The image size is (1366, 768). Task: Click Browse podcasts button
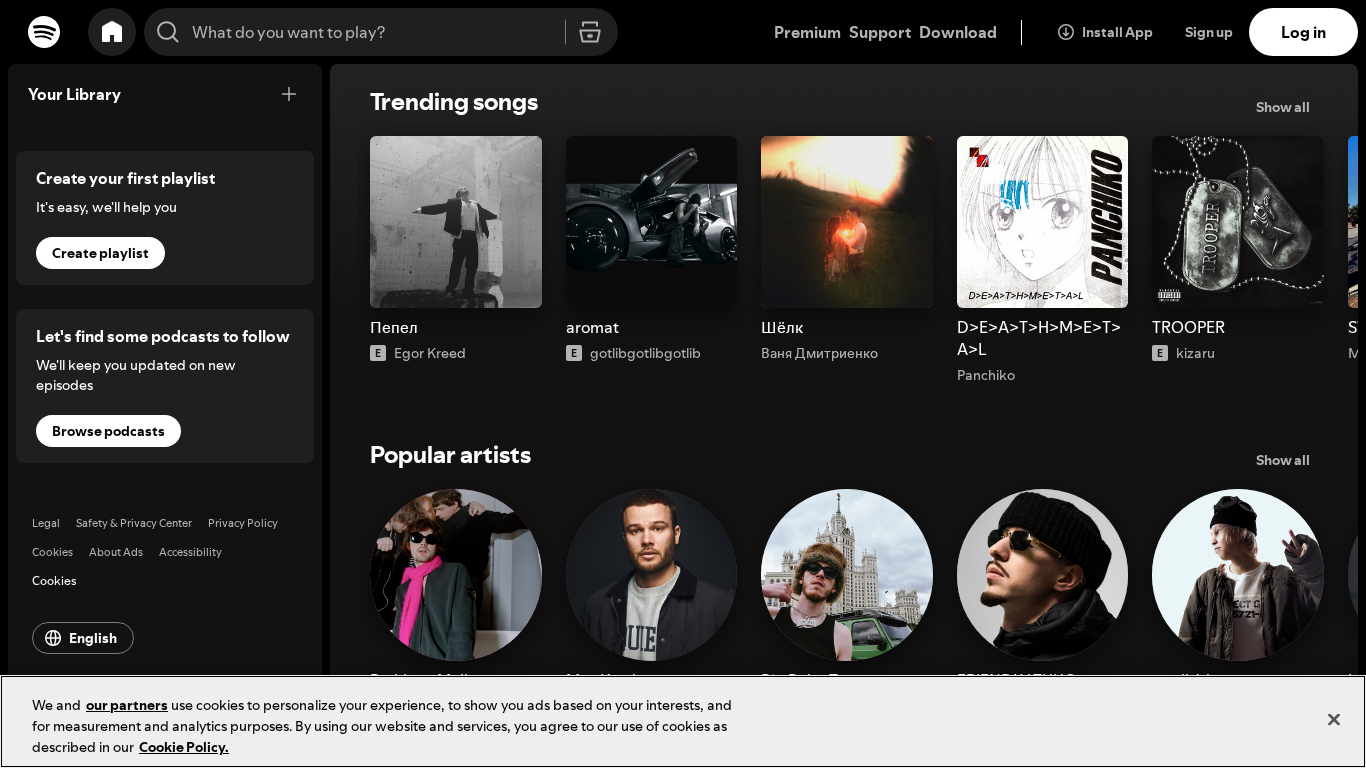click(108, 431)
